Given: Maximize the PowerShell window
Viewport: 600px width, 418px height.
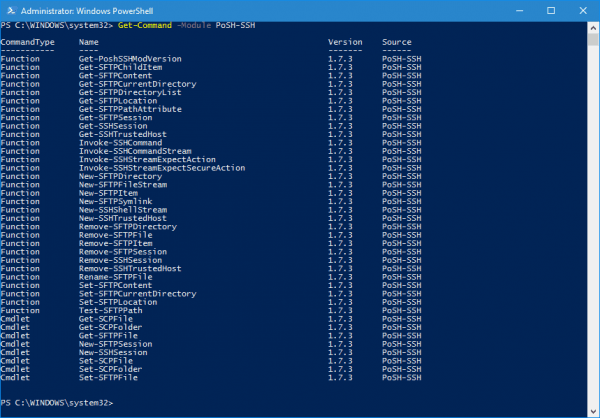Looking at the screenshot, I should pos(551,11).
